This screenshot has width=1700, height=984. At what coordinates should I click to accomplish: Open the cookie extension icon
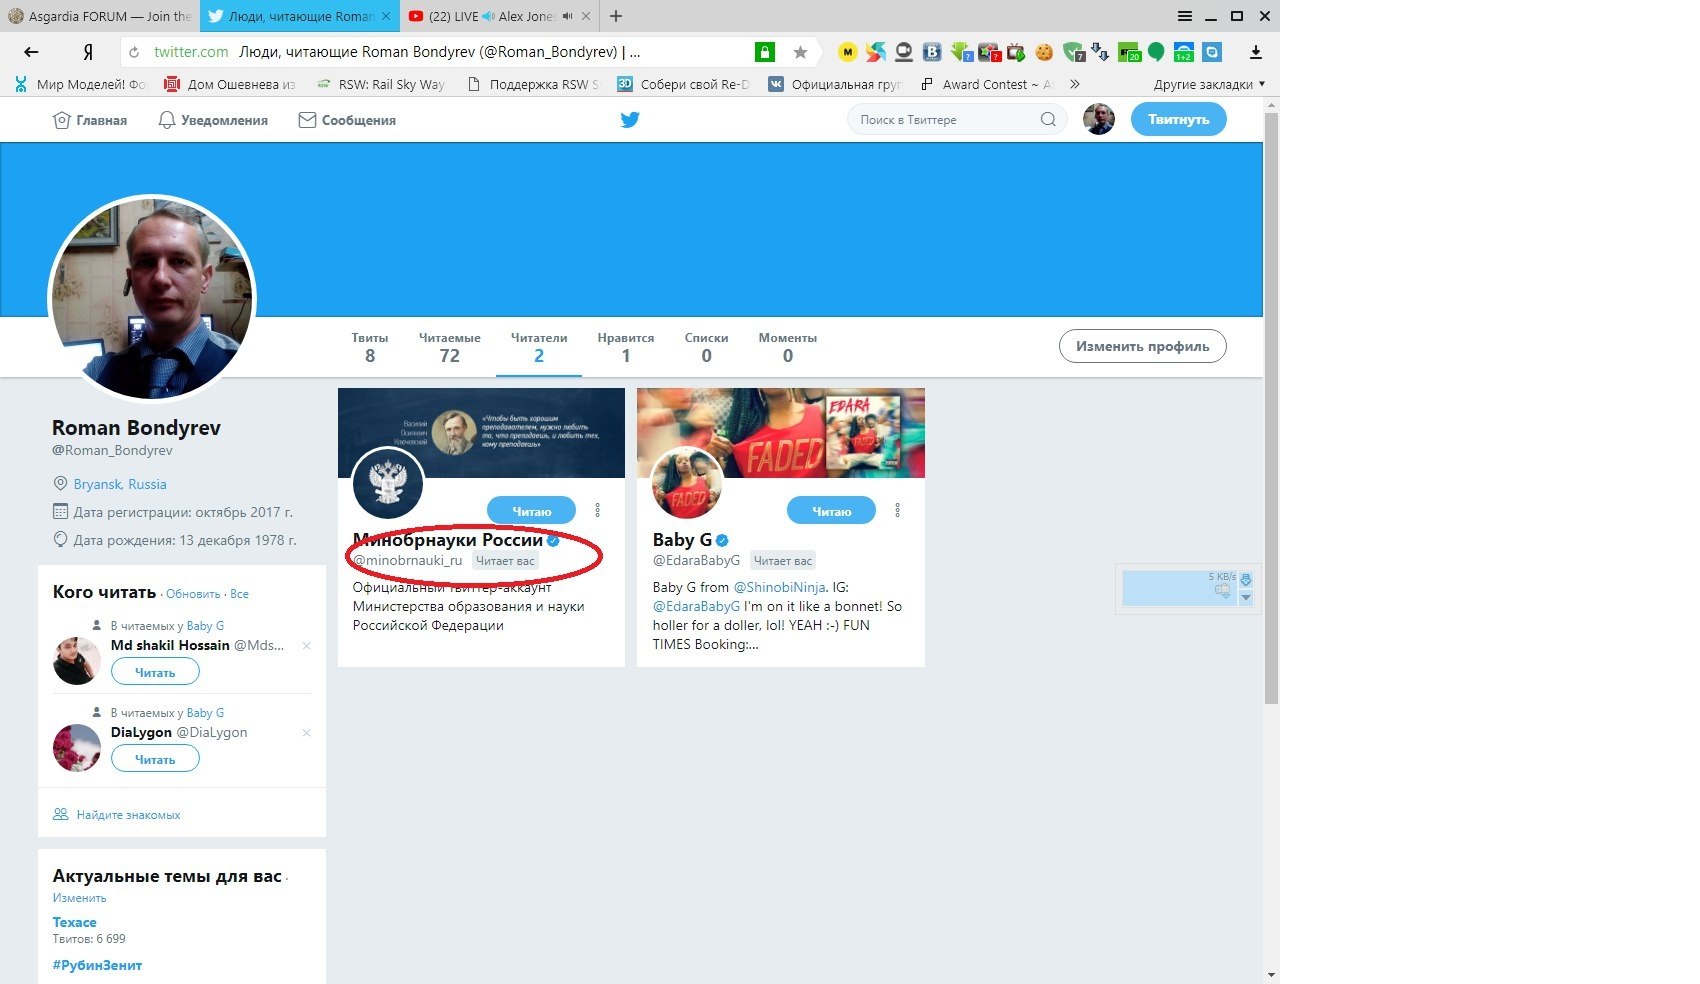point(1044,52)
